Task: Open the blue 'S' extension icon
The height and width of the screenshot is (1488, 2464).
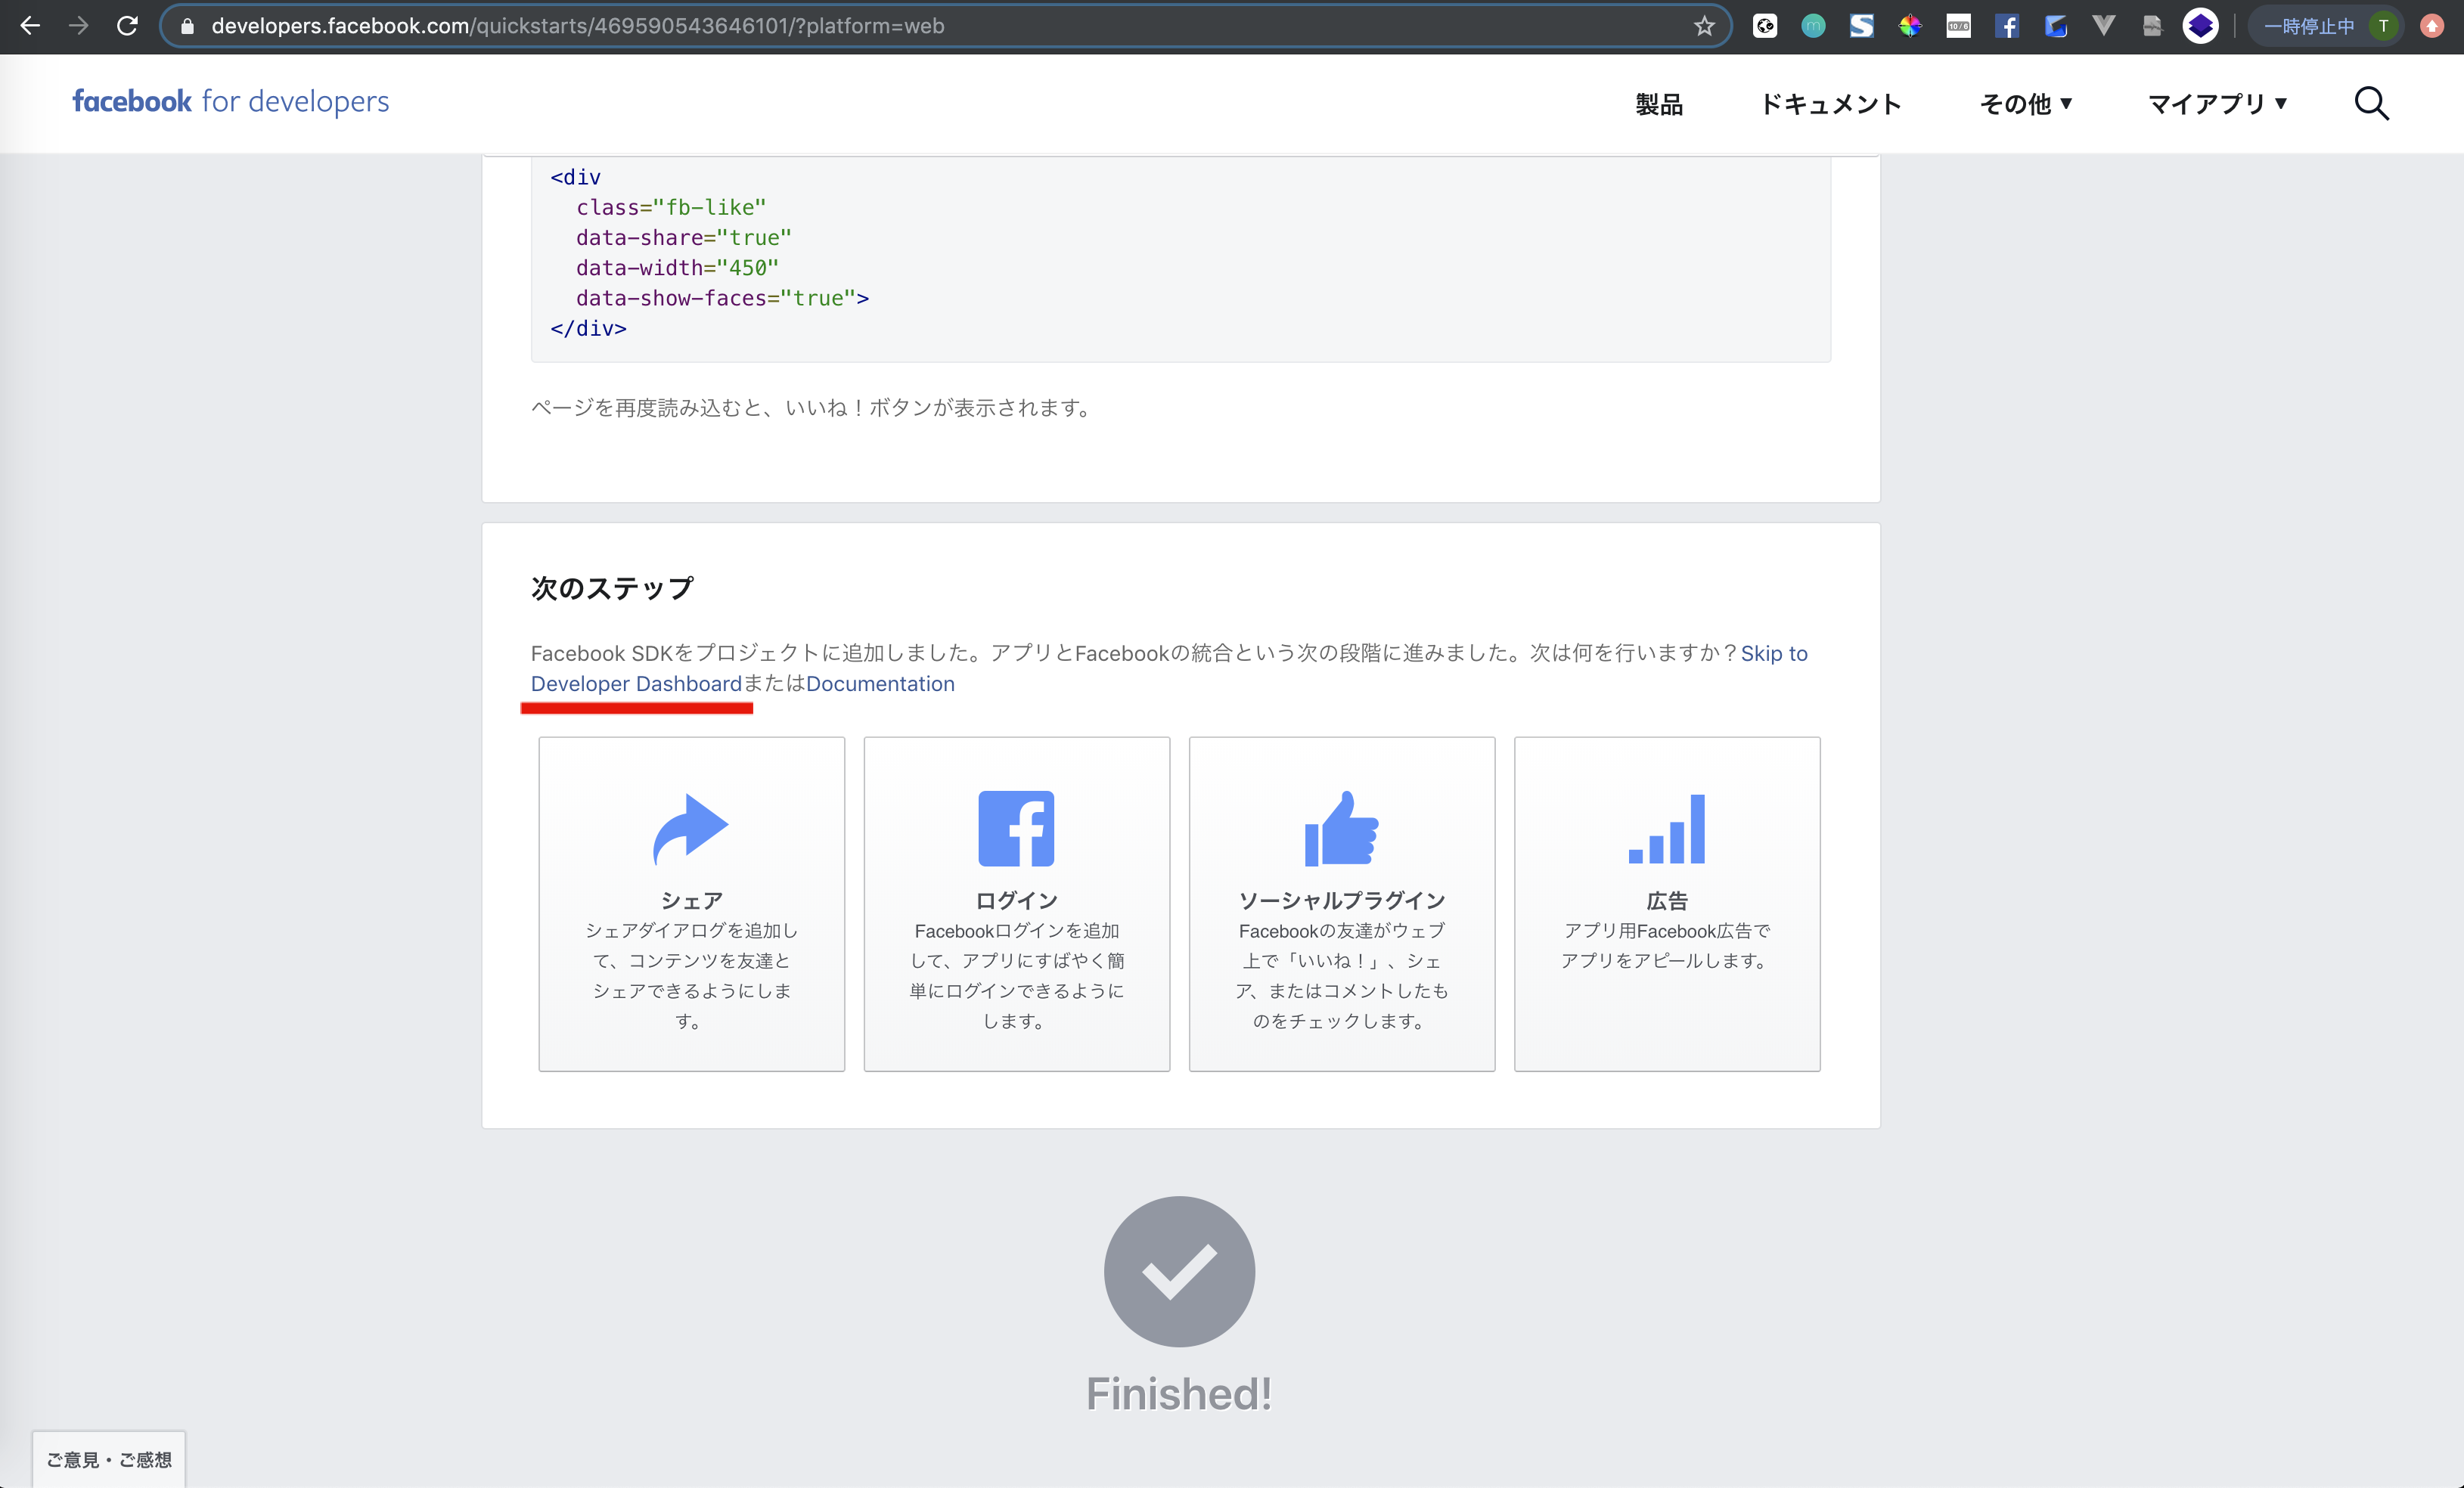Action: [x=1861, y=26]
